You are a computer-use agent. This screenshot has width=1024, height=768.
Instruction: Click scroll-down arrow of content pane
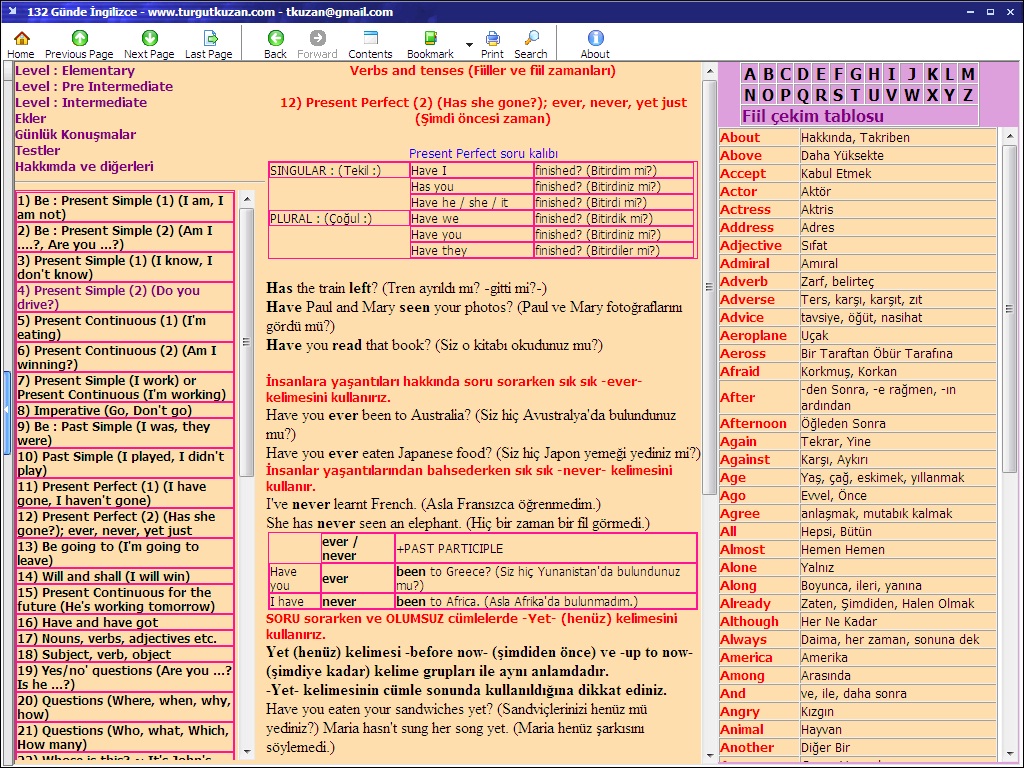click(x=710, y=756)
